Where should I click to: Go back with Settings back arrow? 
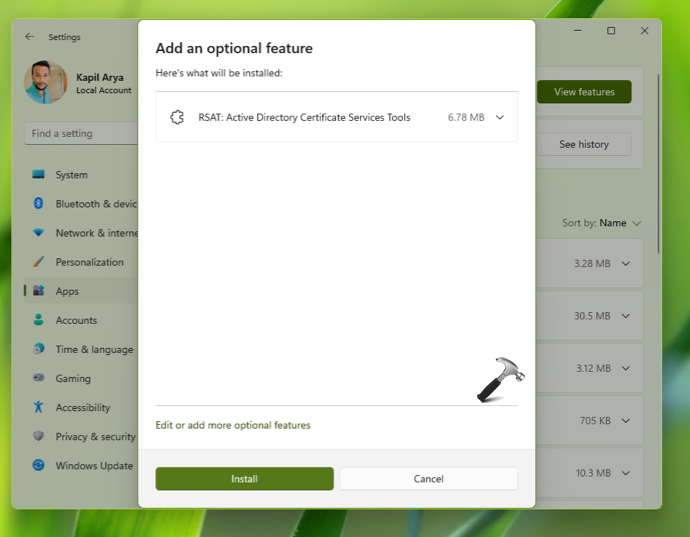29,37
